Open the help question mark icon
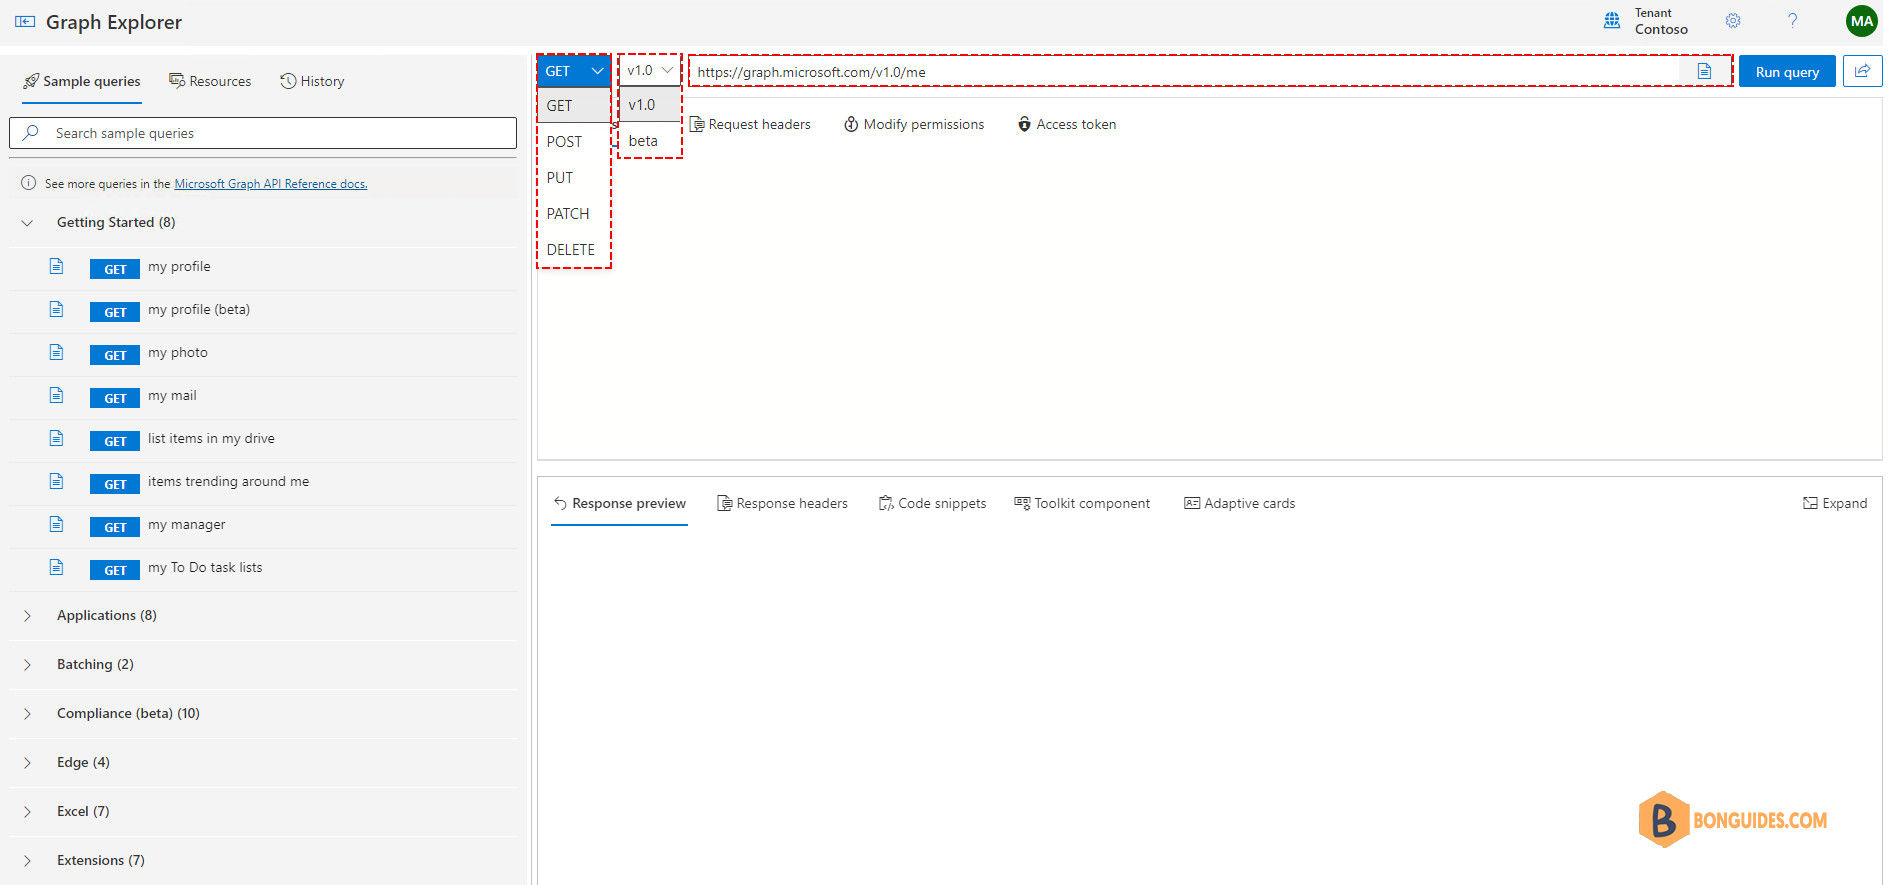Viewport: 1888px width, 885px height. point(1792,21)
